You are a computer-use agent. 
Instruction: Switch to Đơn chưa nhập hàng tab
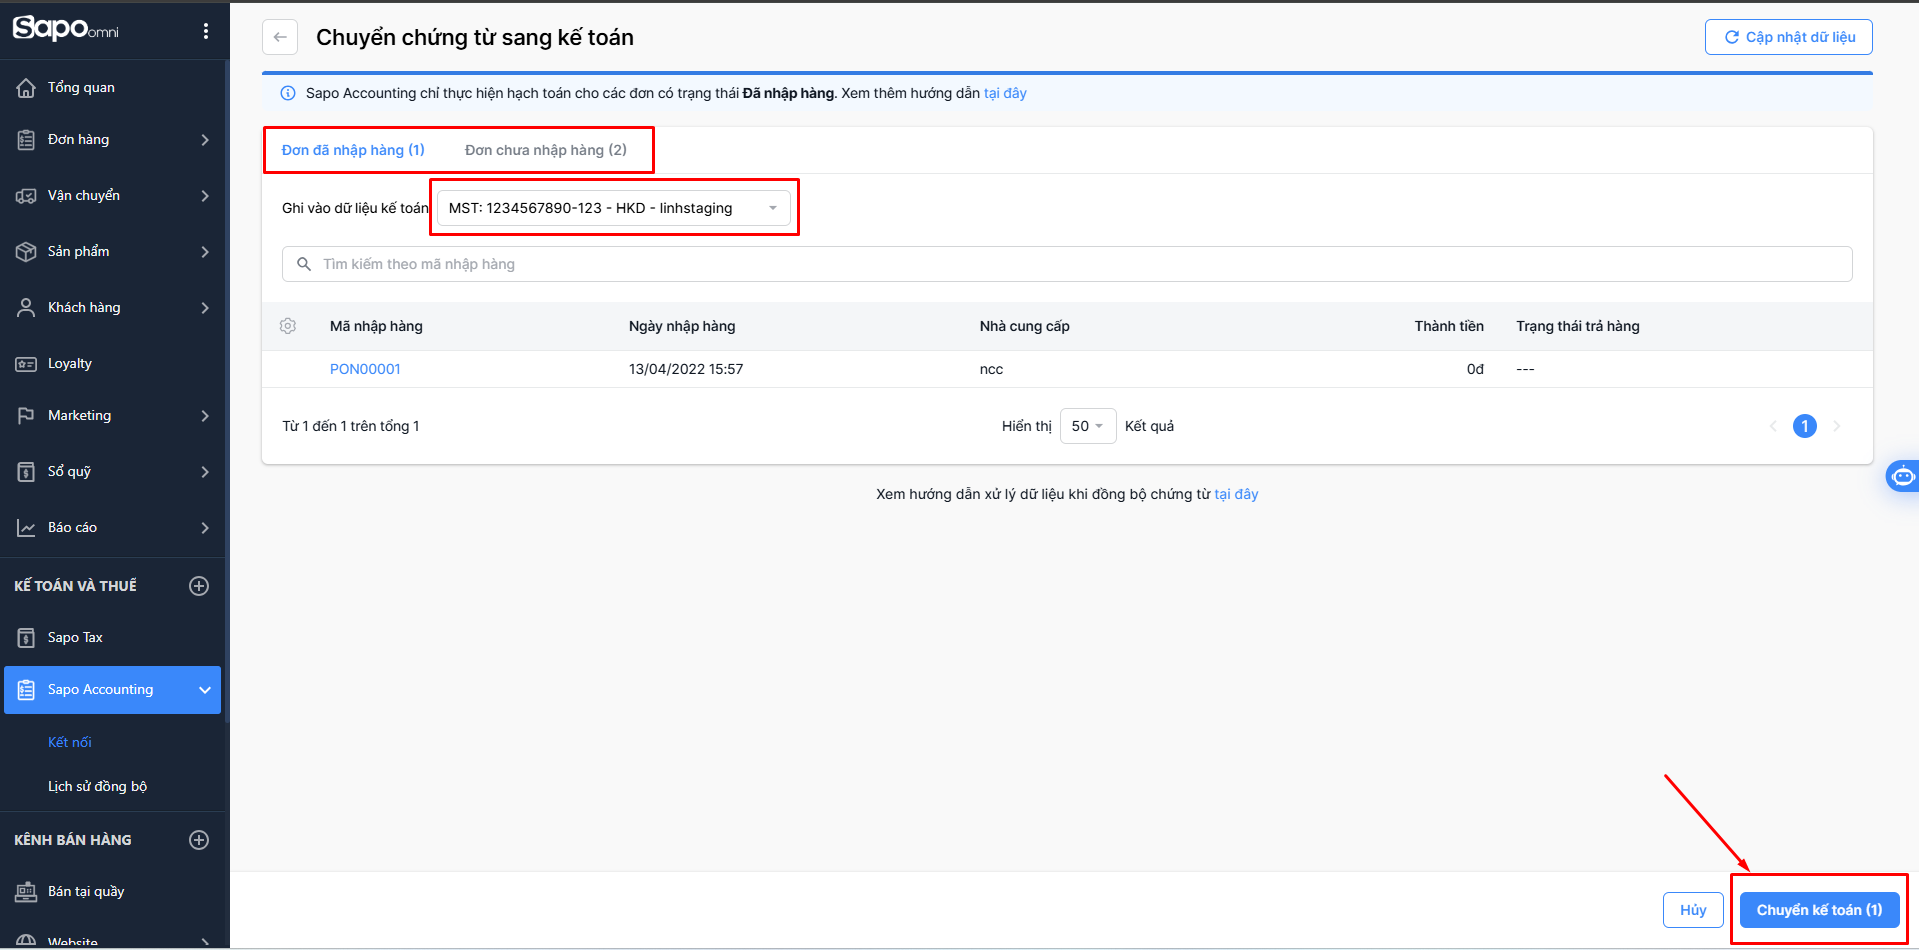click(x=545, y=150)
